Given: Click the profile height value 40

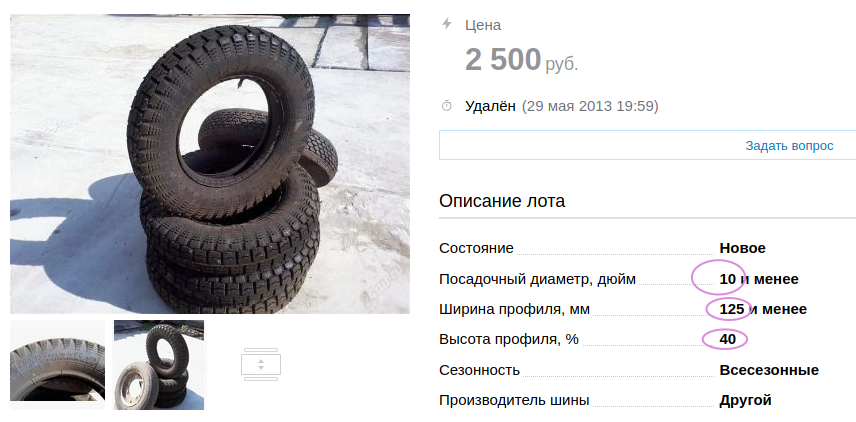Looking at the screenshot, I should pyautogui.click(x=728, y=340).
